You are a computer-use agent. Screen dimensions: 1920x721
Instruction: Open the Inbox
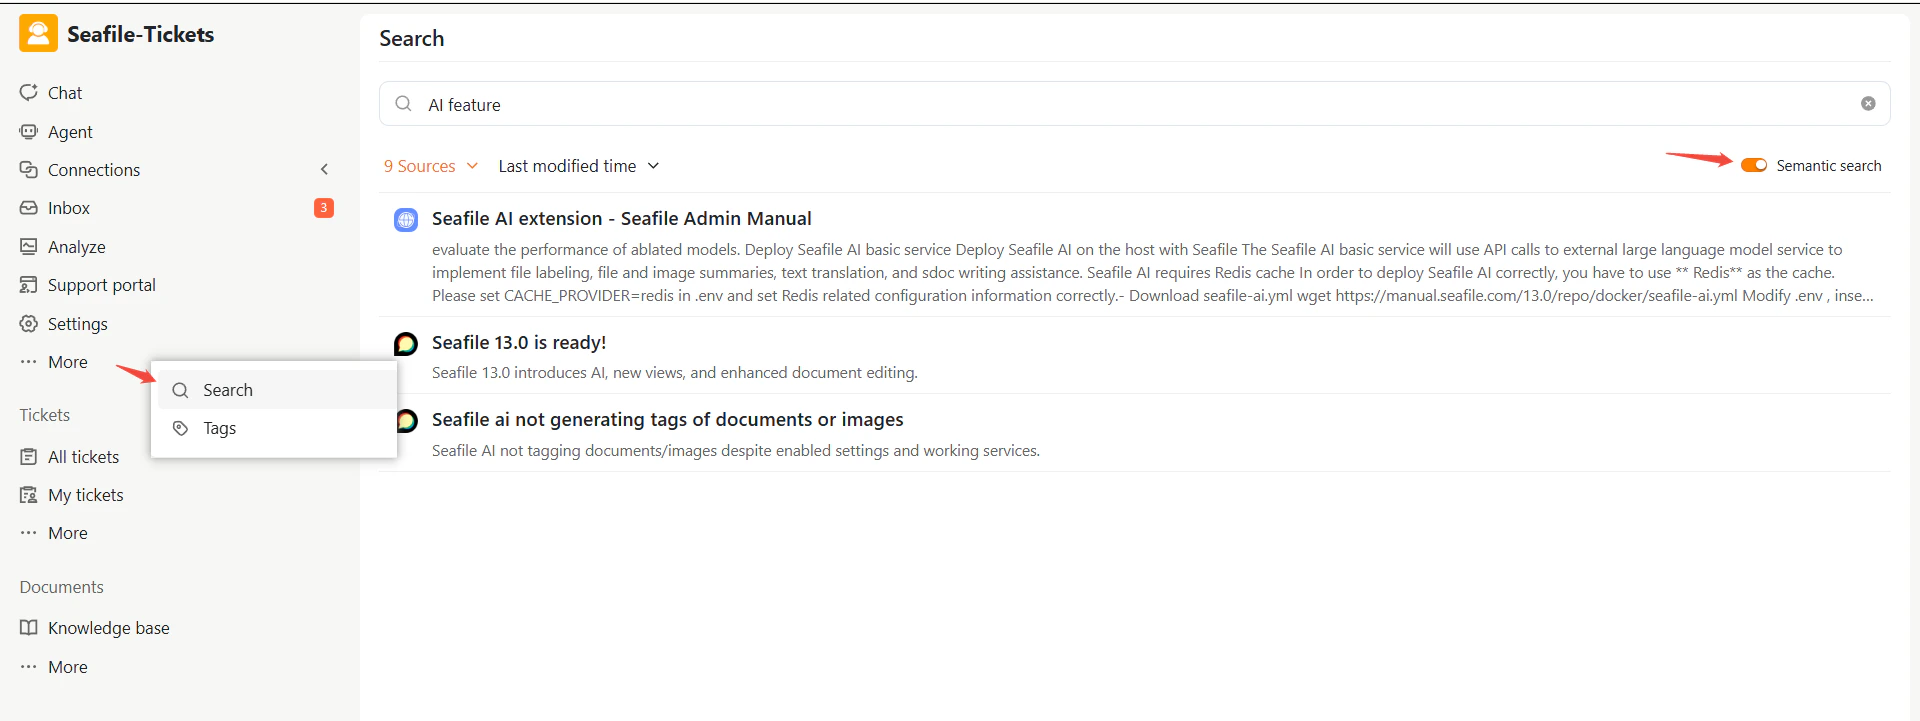tap(69, 208)
